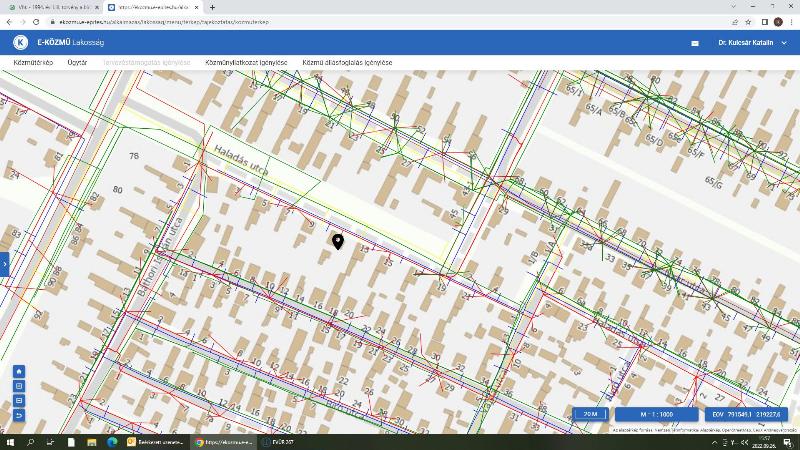Open File Explorer from taskbar
The image size is (800, 450).
coord(91,442)
